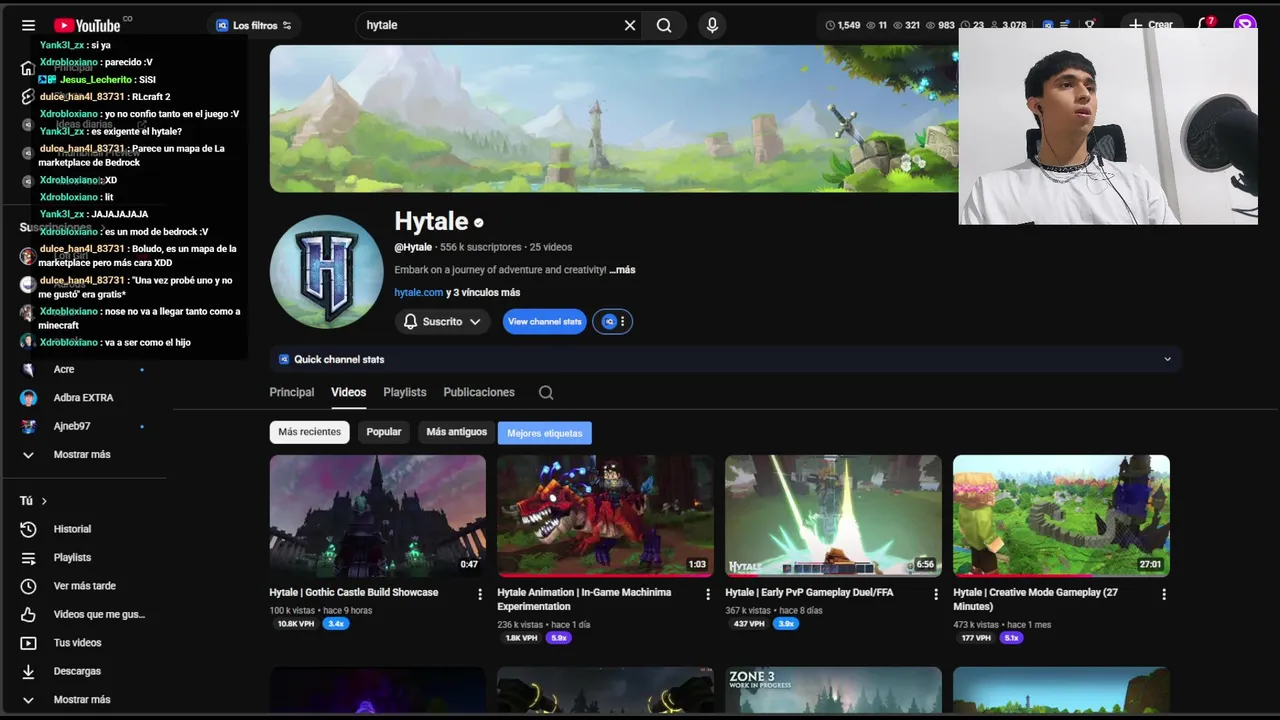This screenshot has width=1280, height=720.
Task: Expand Mostrar más under subscriptions
Action: 84,454
